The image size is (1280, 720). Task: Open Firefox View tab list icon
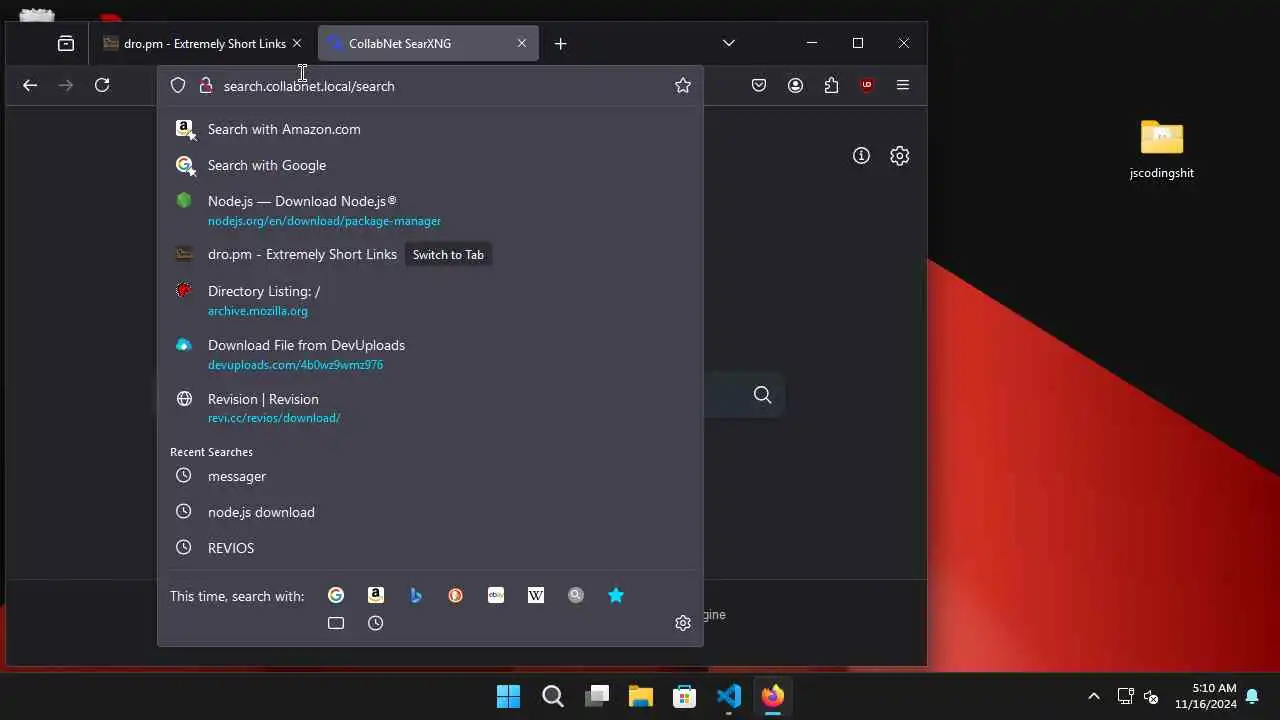pyautogui.click(x=66, y=43)
